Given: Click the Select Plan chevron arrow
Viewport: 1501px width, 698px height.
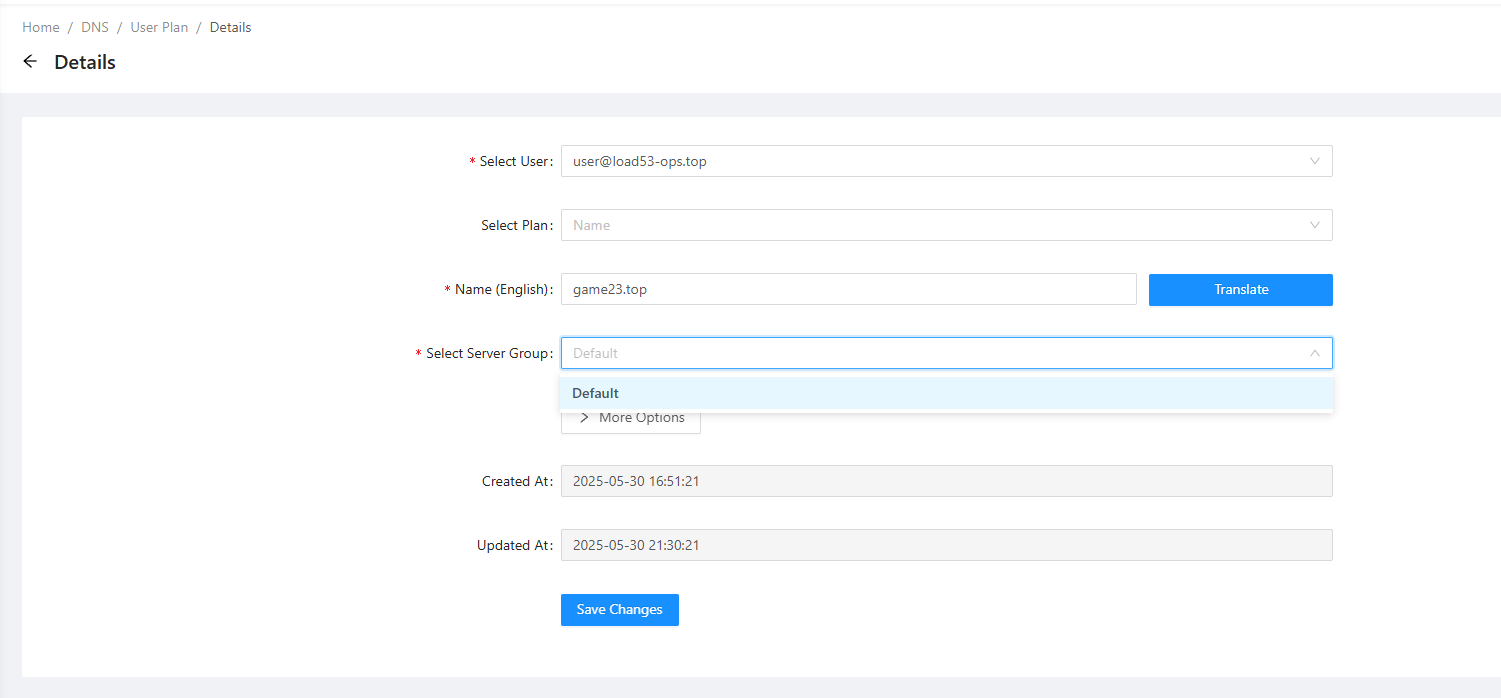Looking at the screenshot, I should (1314, 225).
